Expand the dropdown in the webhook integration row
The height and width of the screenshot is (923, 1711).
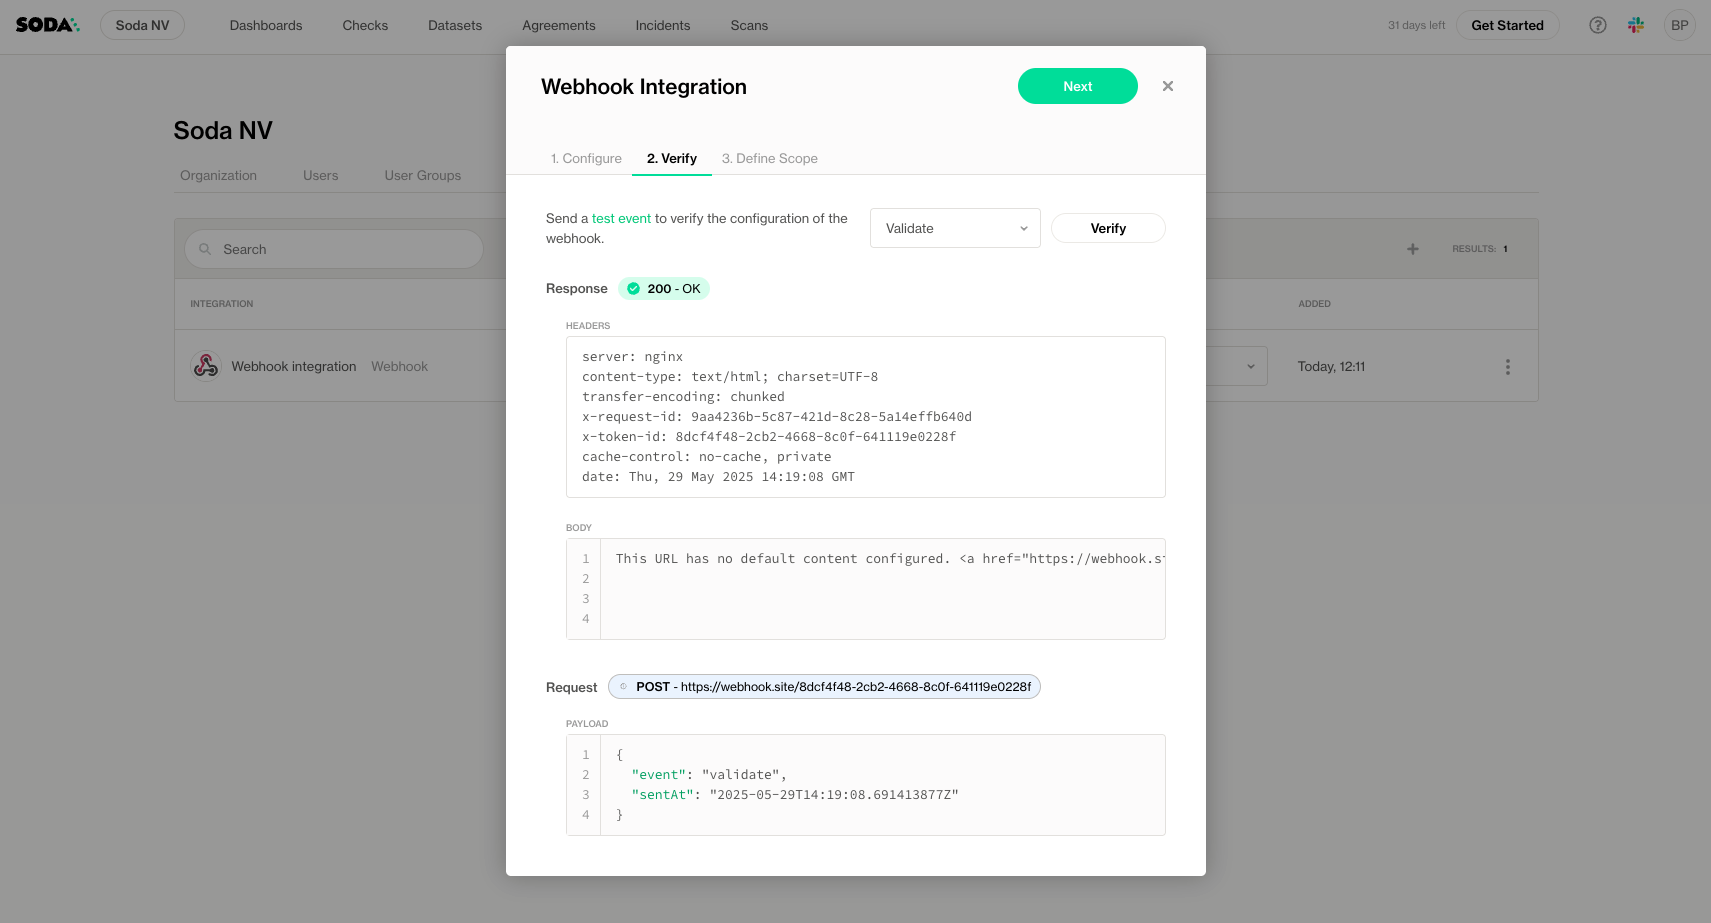coord(1249,366)
